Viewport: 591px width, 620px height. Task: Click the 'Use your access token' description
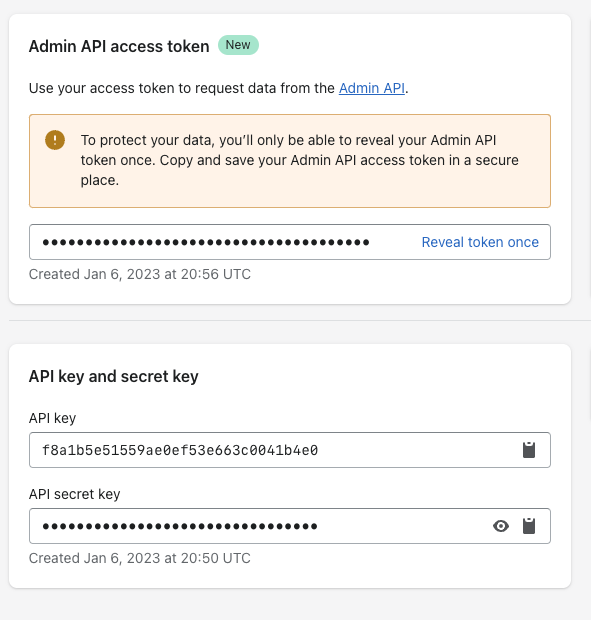[219, 88]
